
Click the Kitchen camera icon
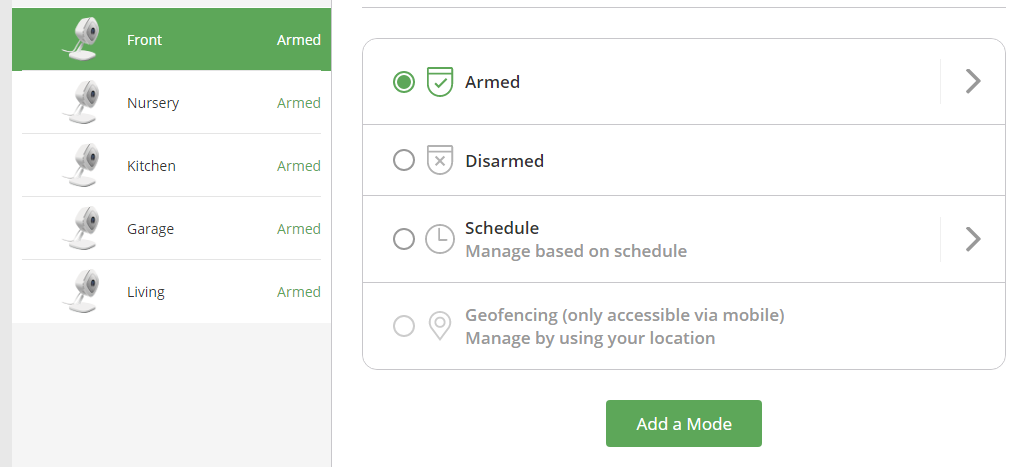coord(83,166)
